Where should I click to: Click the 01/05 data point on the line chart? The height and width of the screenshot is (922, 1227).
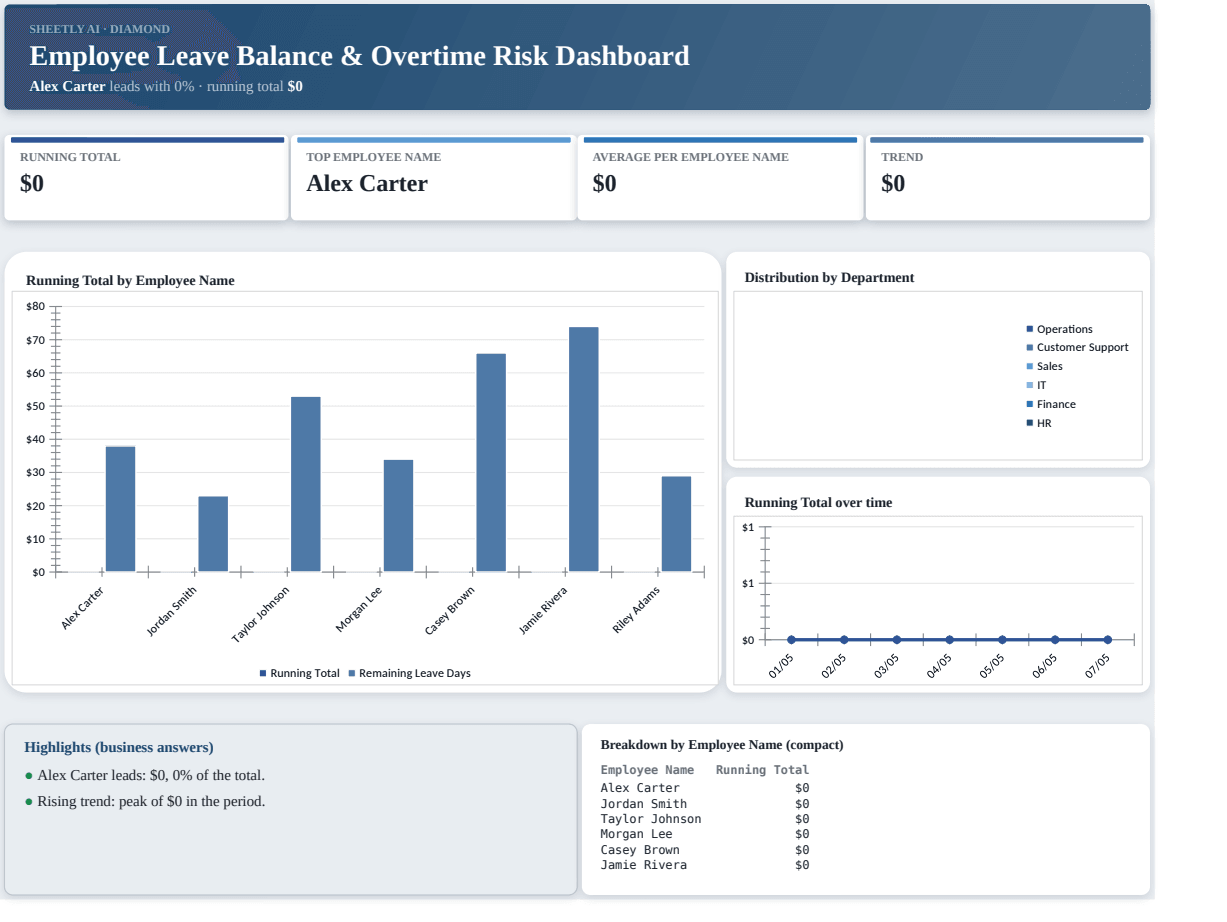tap(792, 640)
